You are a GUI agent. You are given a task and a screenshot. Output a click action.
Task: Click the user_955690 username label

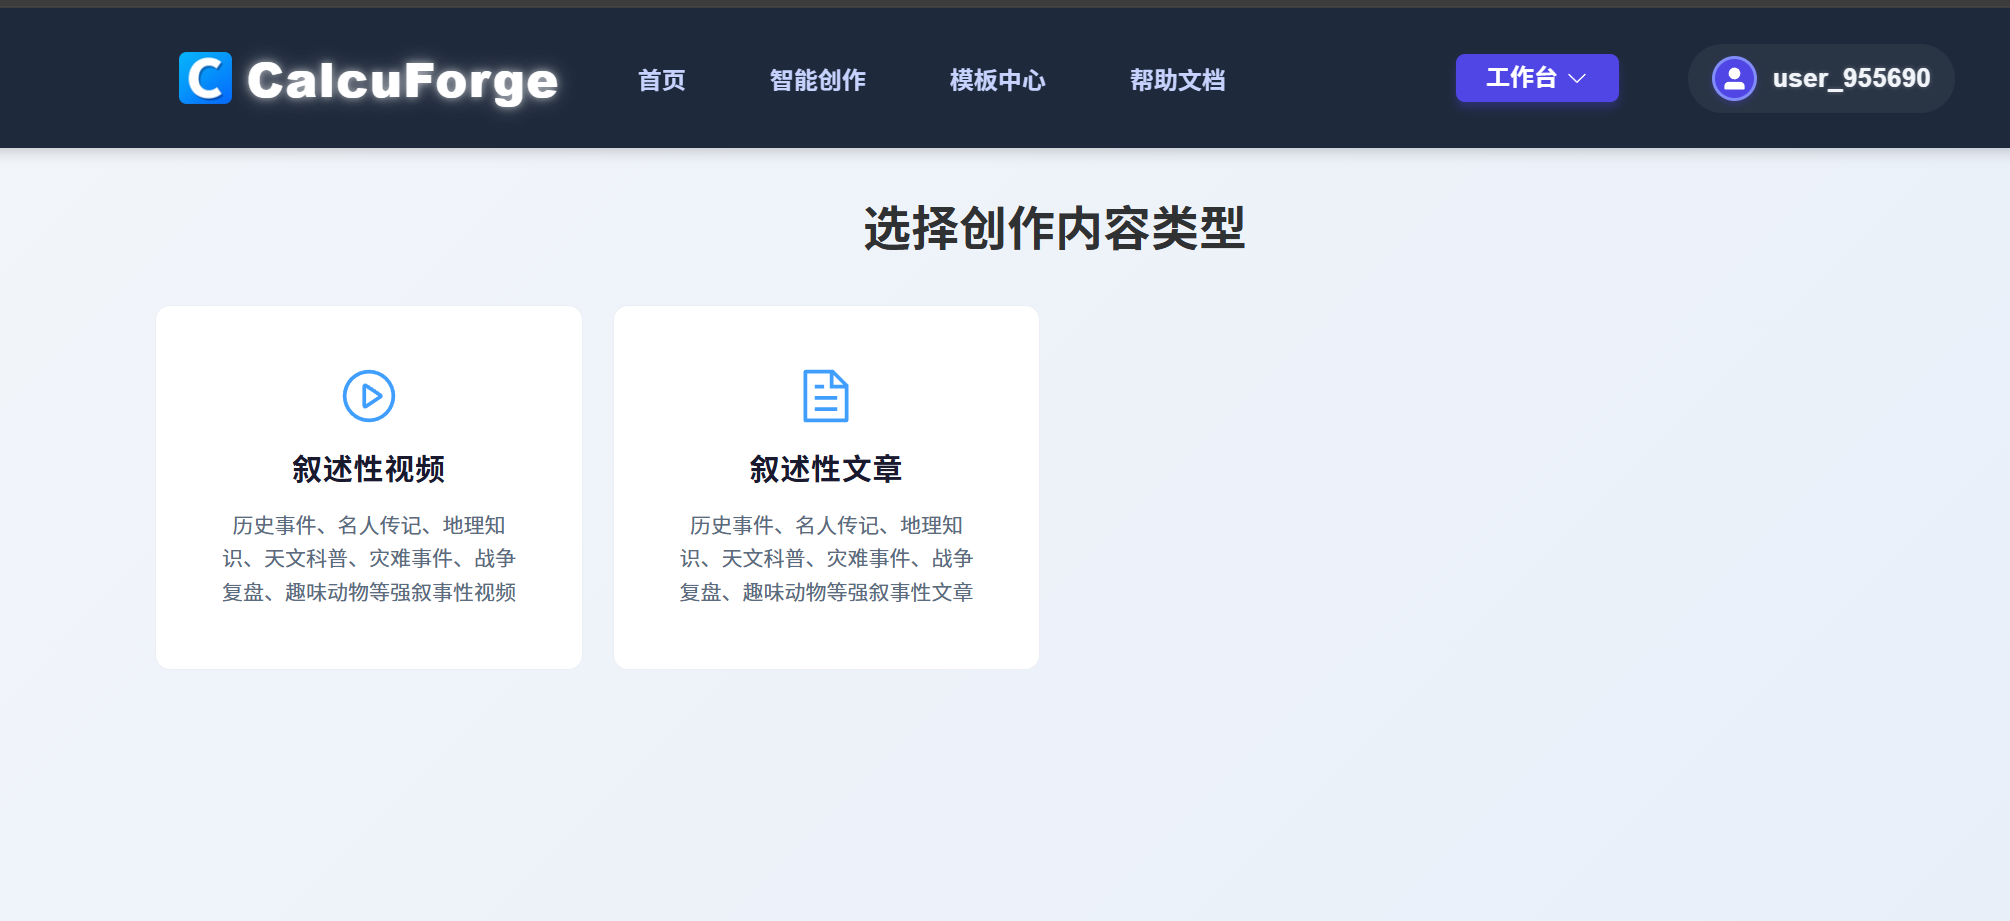coord(1851,78)
